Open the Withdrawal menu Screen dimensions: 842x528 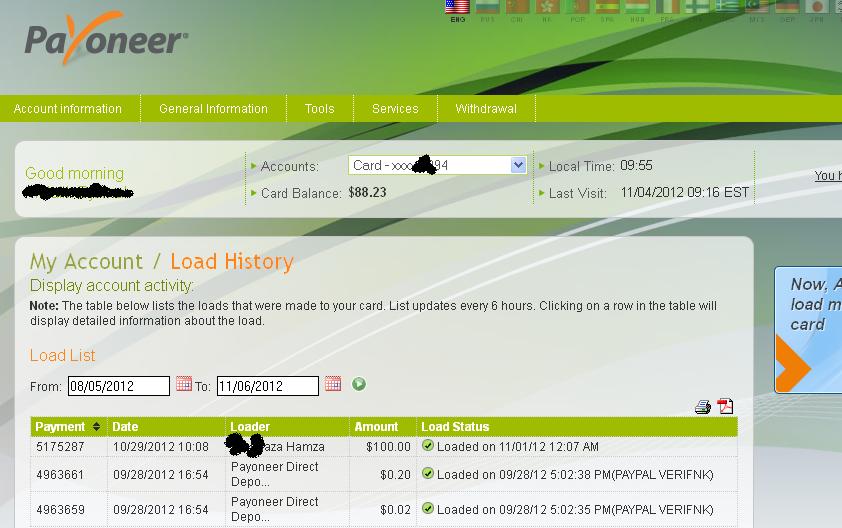pos(486,109)
